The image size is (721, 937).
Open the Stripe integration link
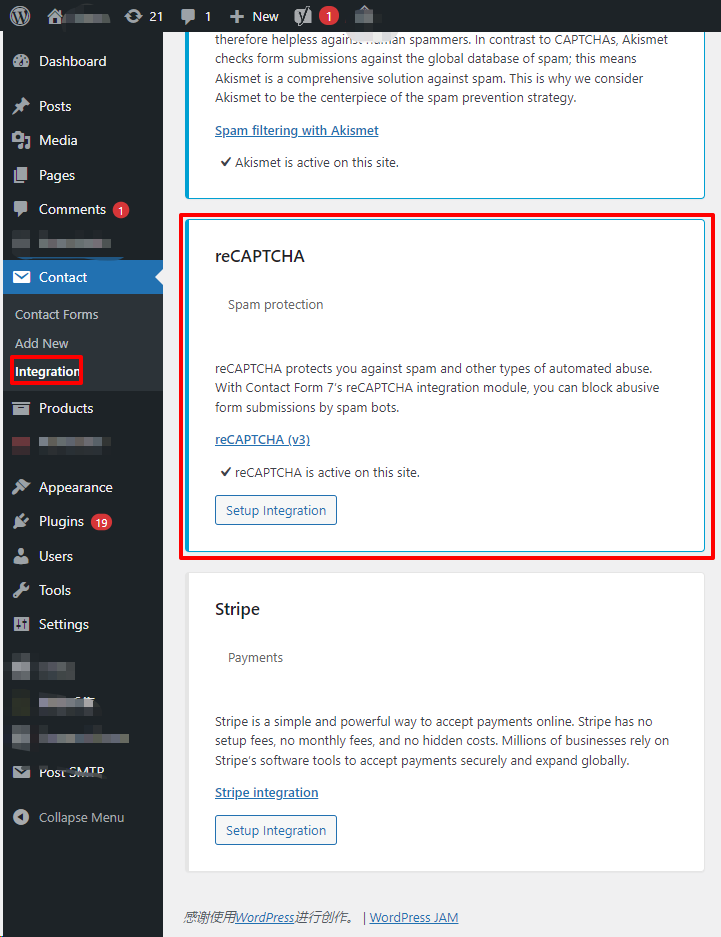[266, 792]
